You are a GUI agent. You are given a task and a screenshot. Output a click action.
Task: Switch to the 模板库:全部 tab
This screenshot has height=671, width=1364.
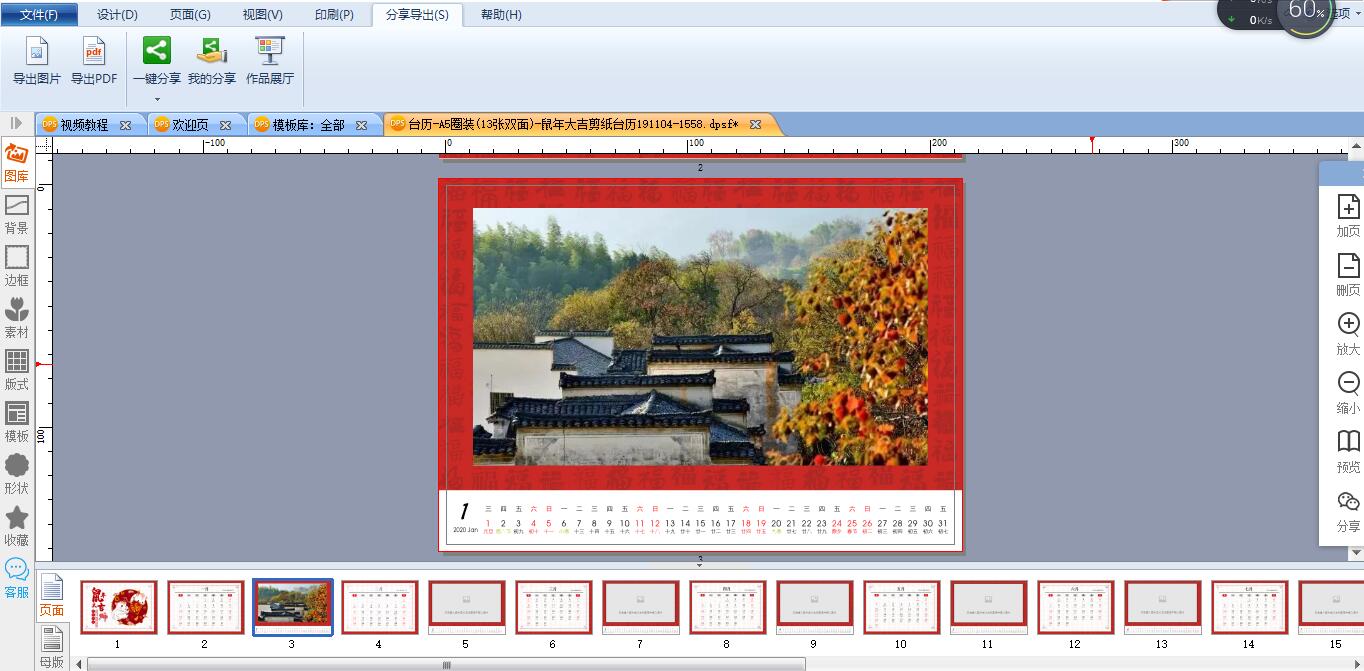[x=308, y=125]
